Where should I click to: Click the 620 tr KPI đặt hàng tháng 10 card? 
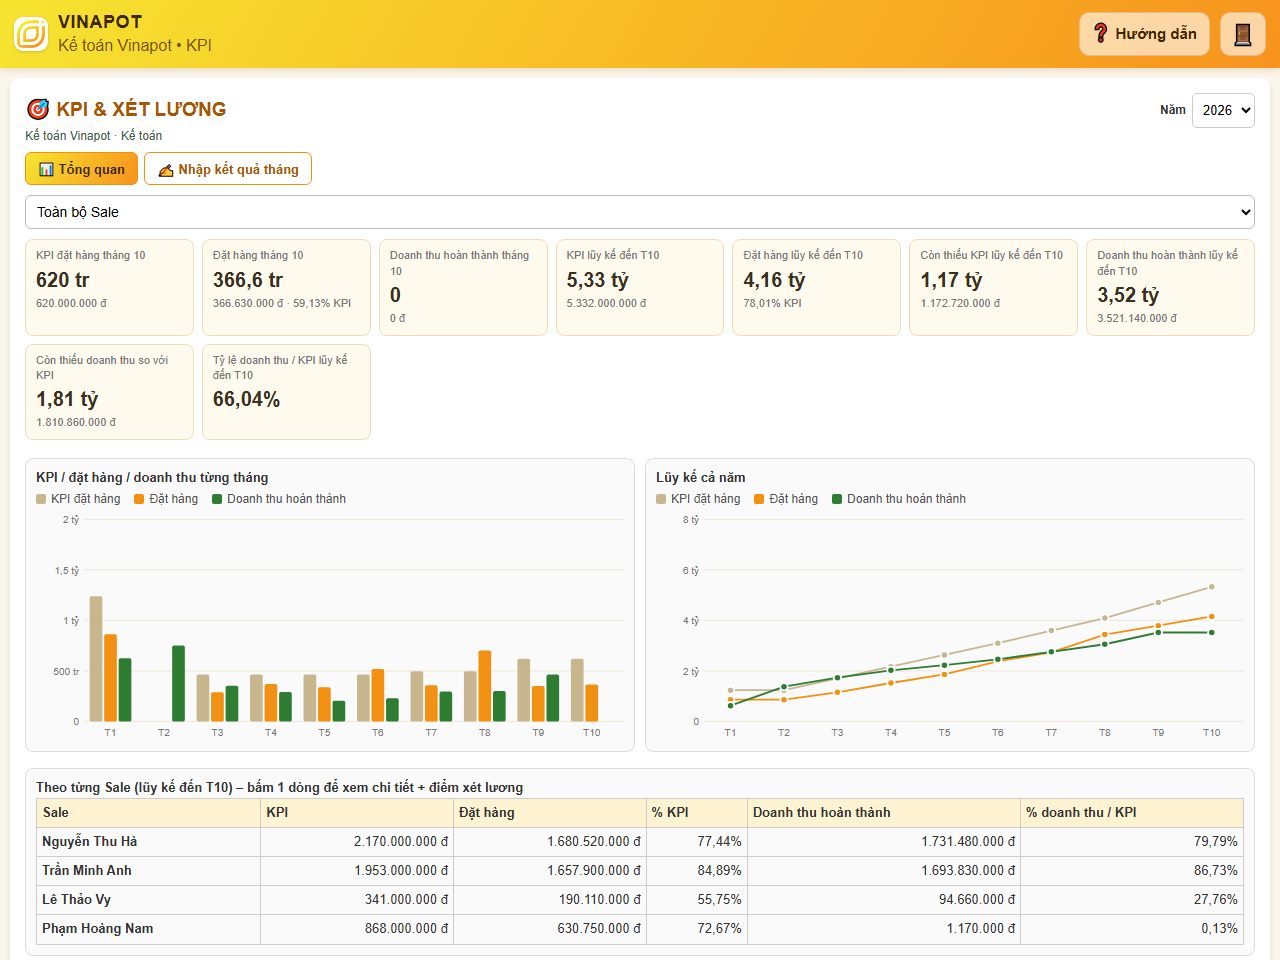(109, 287)
